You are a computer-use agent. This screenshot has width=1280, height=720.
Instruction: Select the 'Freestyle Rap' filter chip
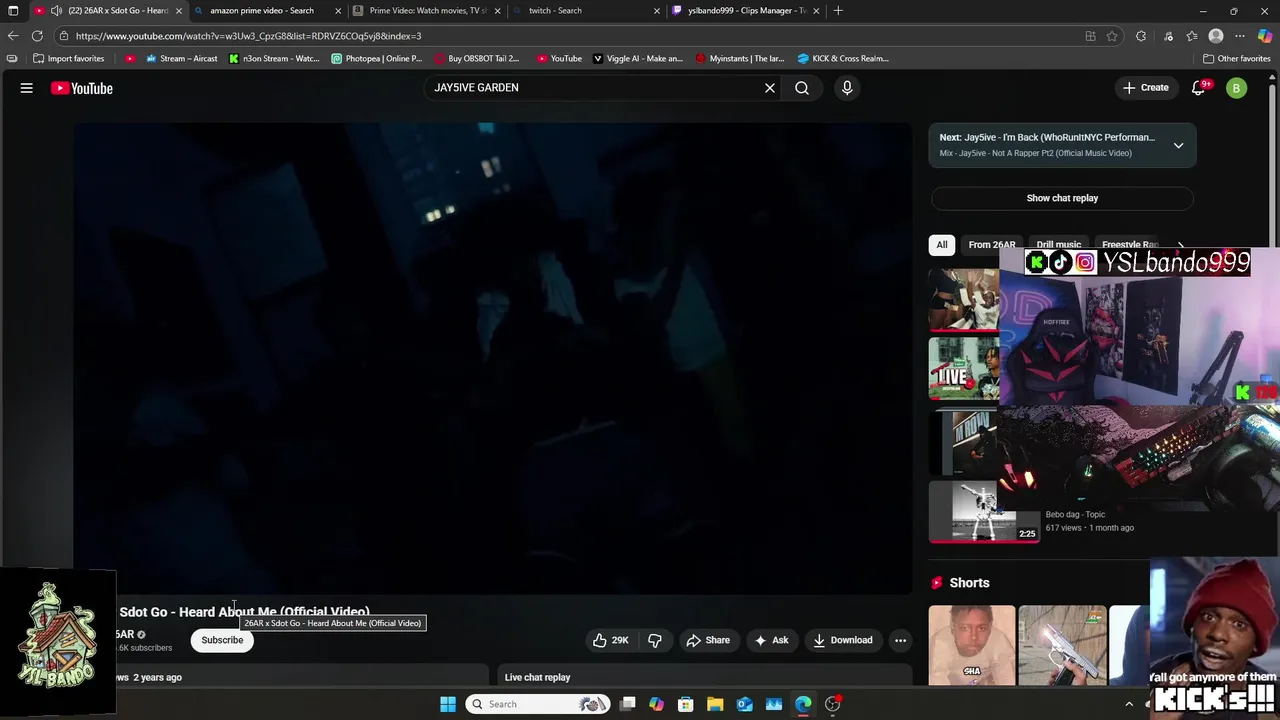click(1130, 245)
